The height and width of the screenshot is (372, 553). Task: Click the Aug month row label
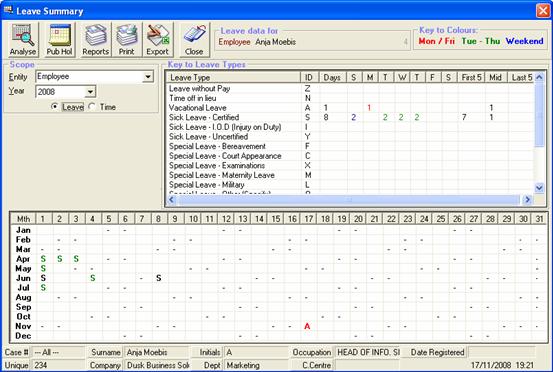pyautogui.click(x=23, y=298)
